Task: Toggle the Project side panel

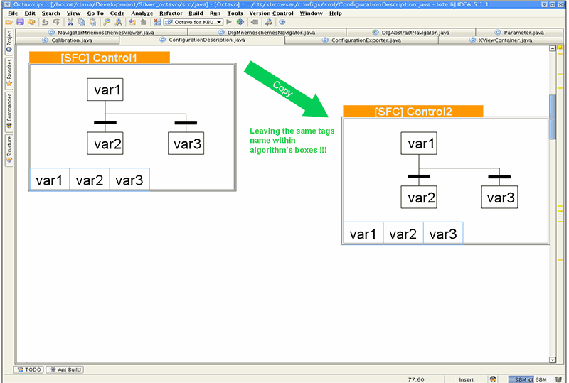Action: [9, 41]
